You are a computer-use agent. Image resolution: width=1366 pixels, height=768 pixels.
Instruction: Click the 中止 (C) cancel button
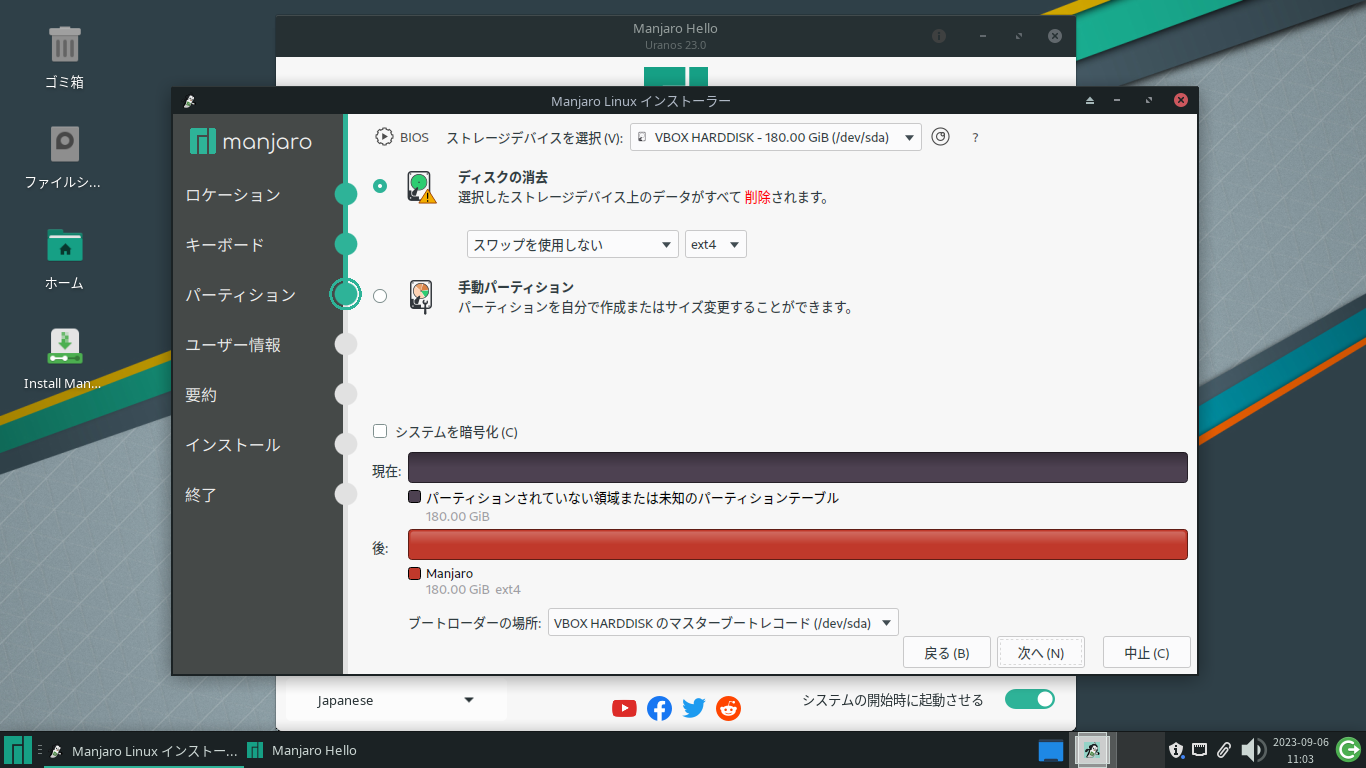click(1147, 653)
